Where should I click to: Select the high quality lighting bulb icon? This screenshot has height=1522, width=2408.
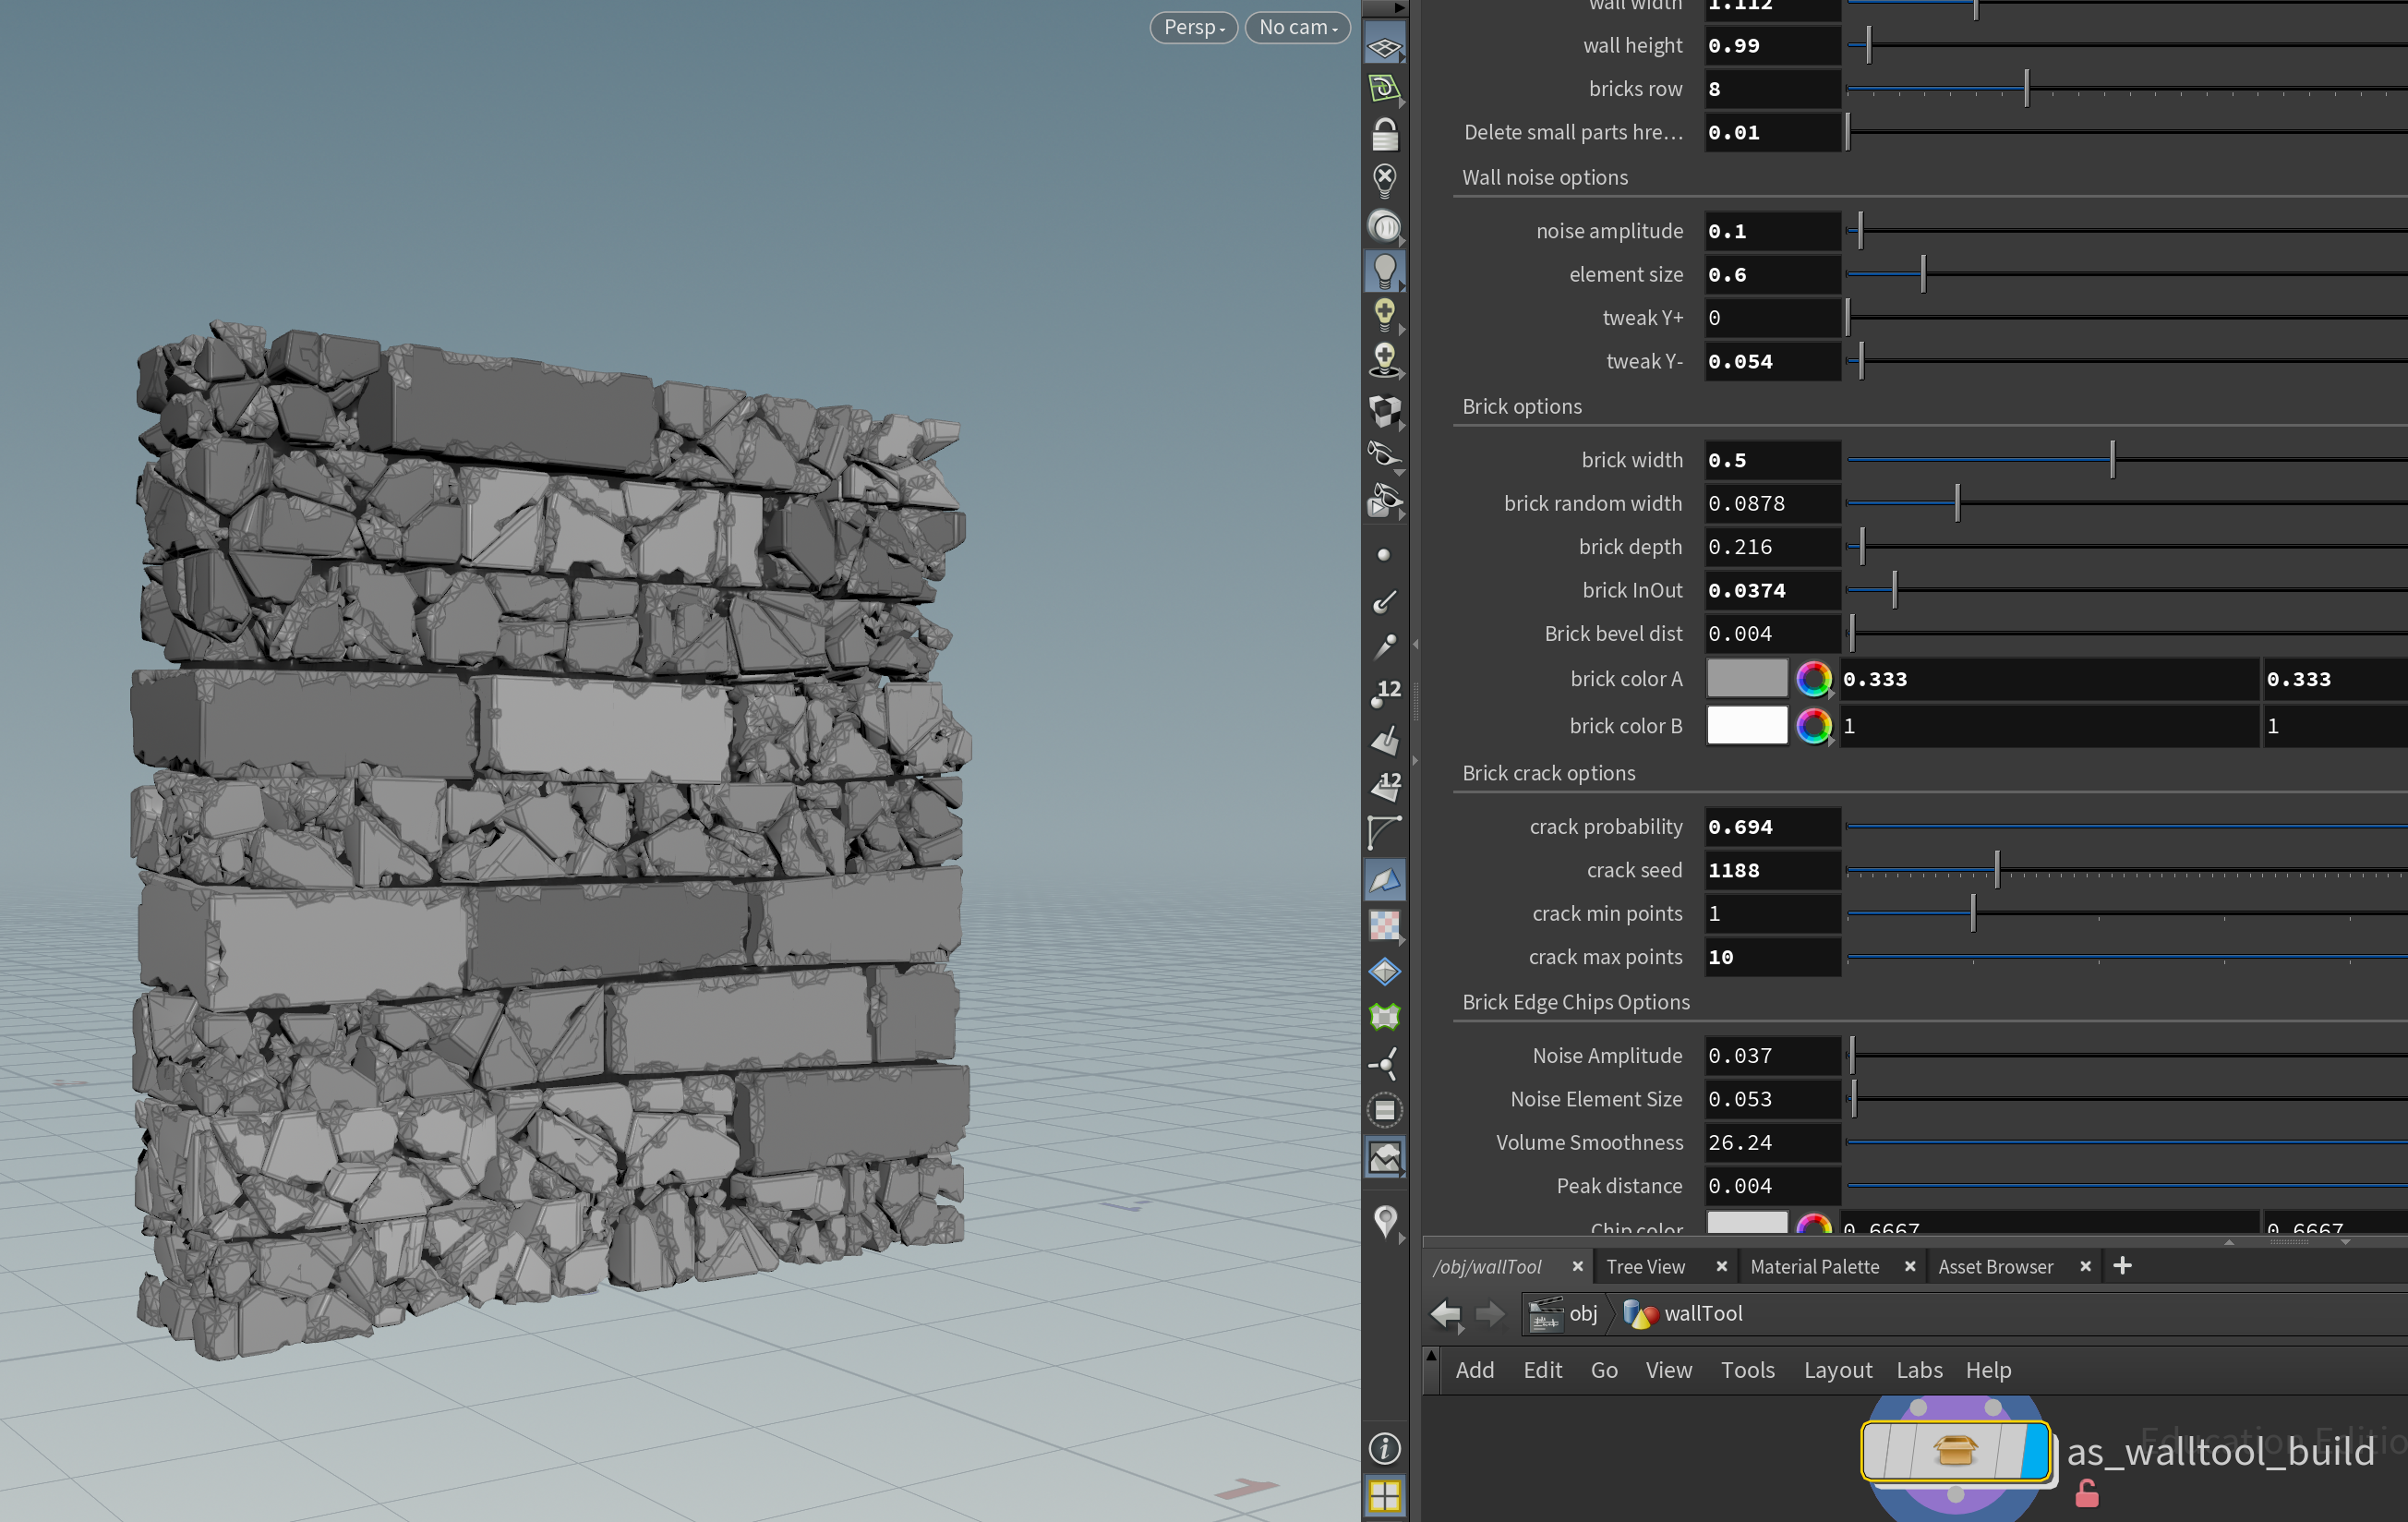[x=1384, y=315]
